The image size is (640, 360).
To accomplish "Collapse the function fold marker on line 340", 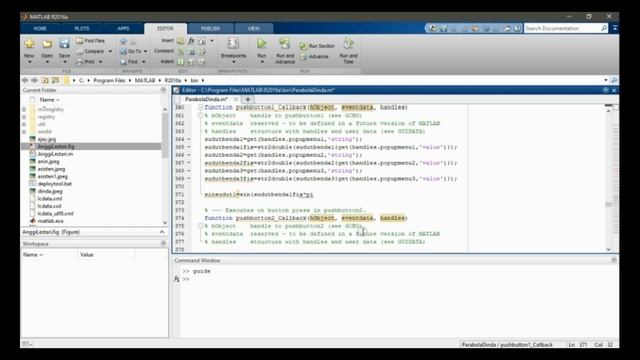I will tap(200, 107).
